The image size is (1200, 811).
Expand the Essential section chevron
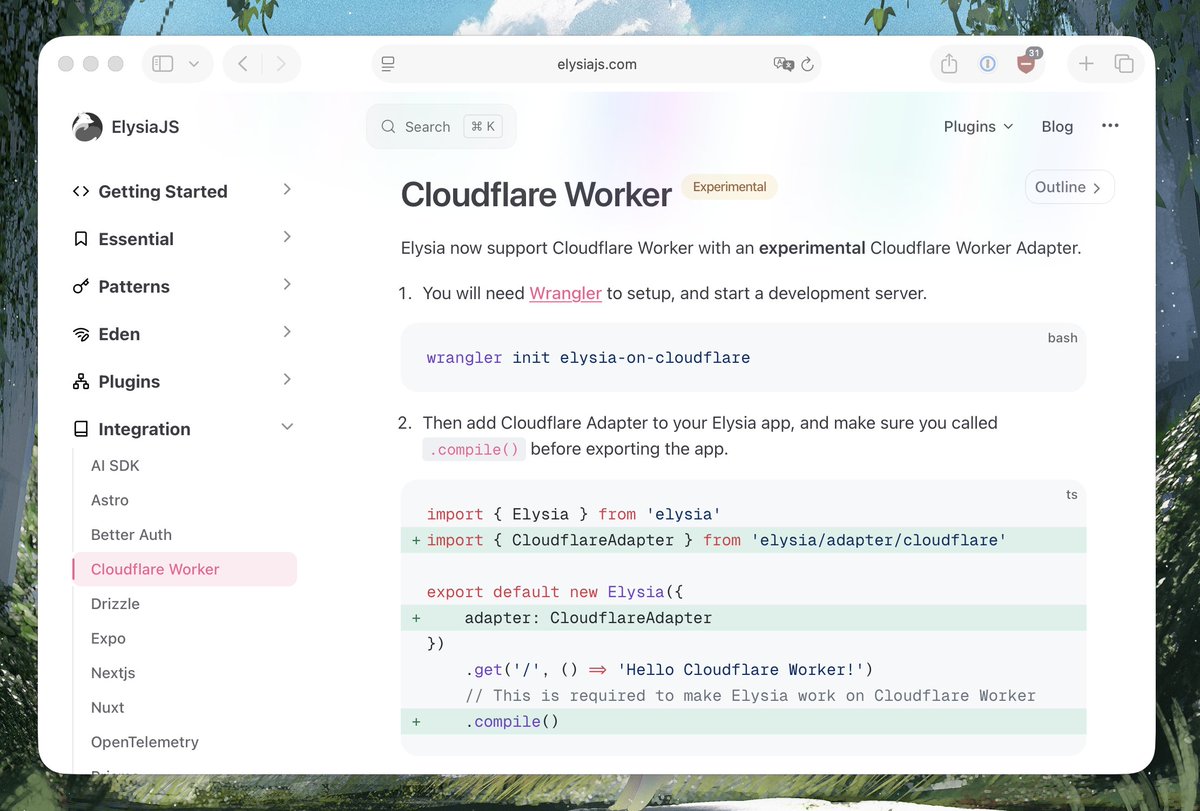coord(287,237)
